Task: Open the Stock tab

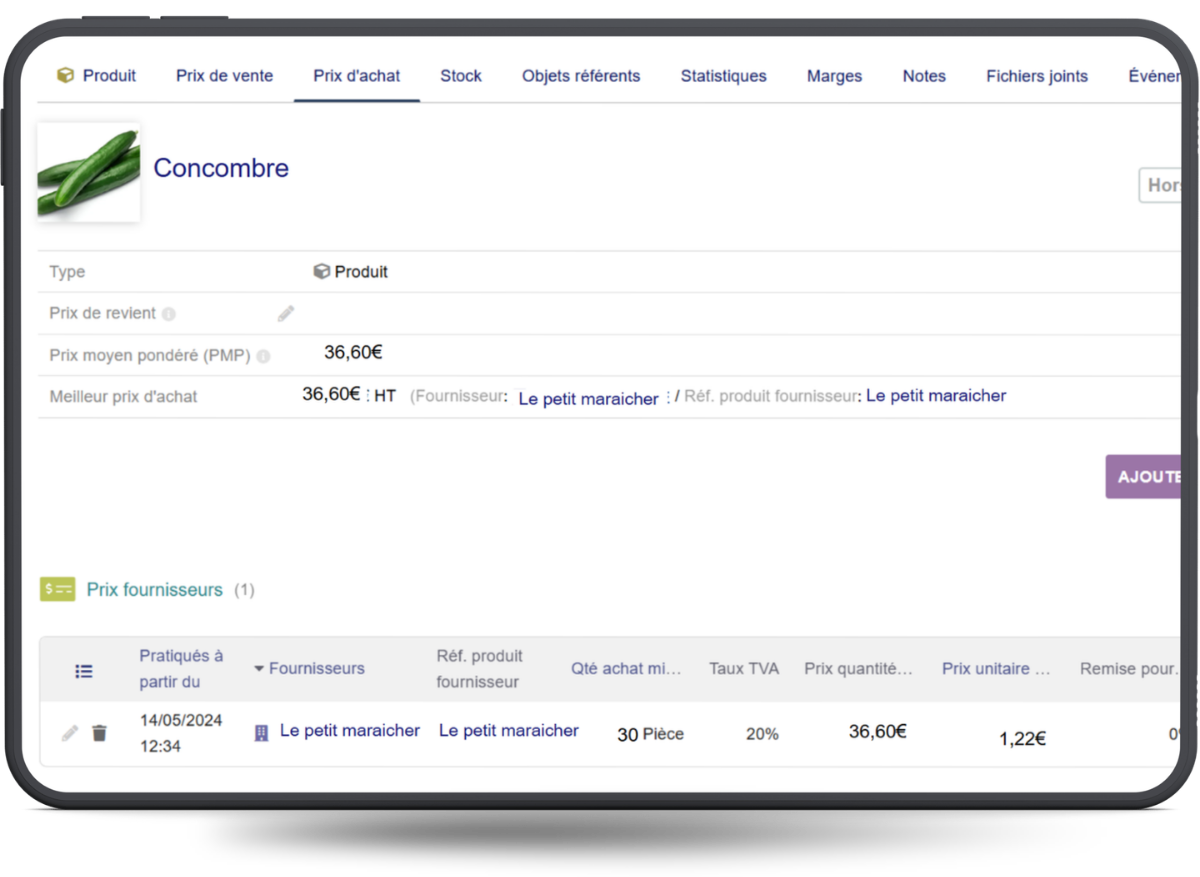Action: 460,76
